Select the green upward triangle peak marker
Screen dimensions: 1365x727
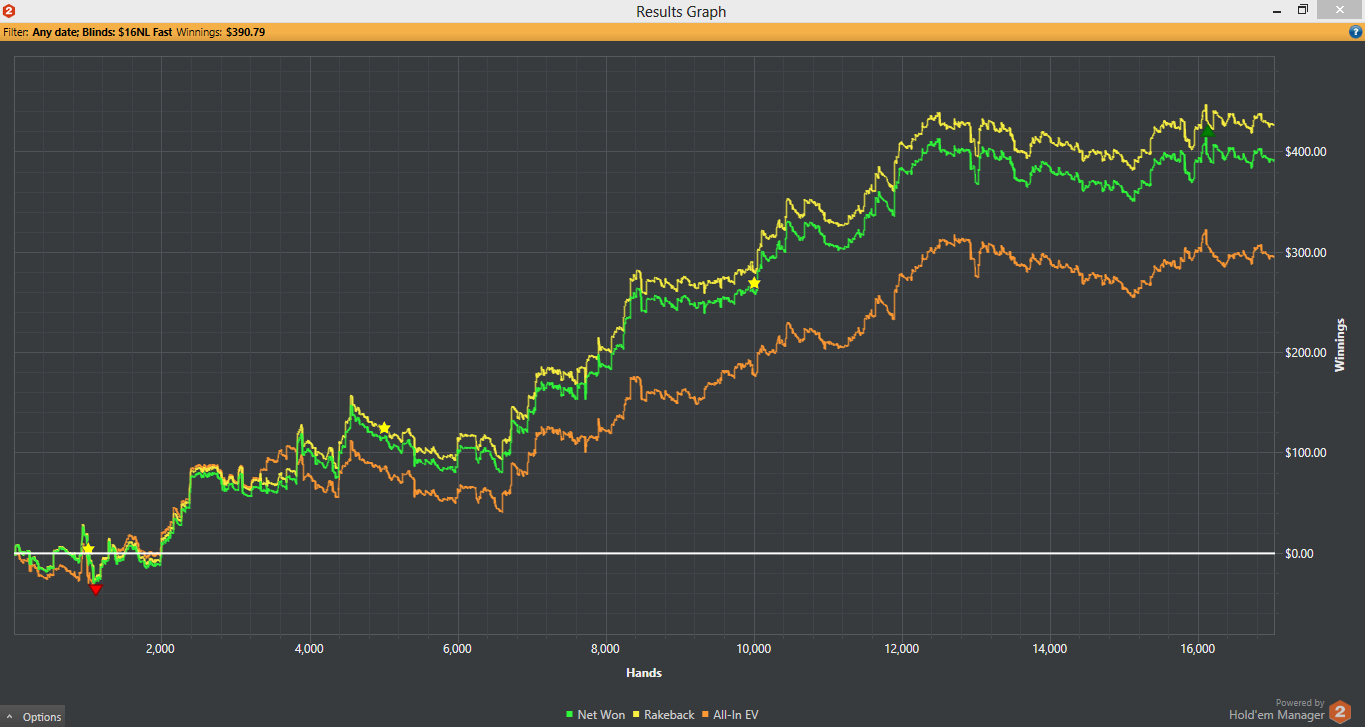(1208, 130)
